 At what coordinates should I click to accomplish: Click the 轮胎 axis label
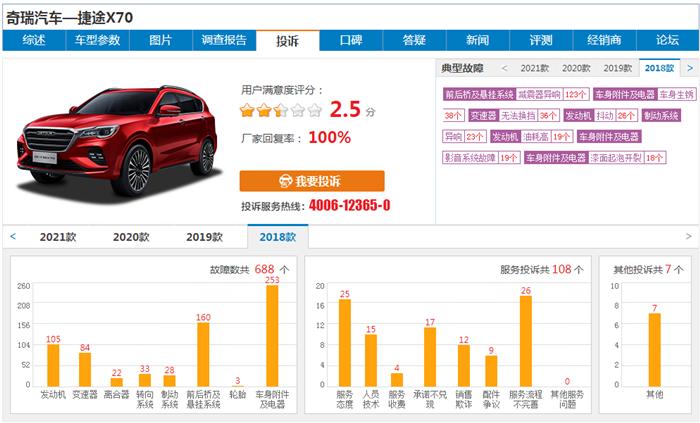point(238,394)
